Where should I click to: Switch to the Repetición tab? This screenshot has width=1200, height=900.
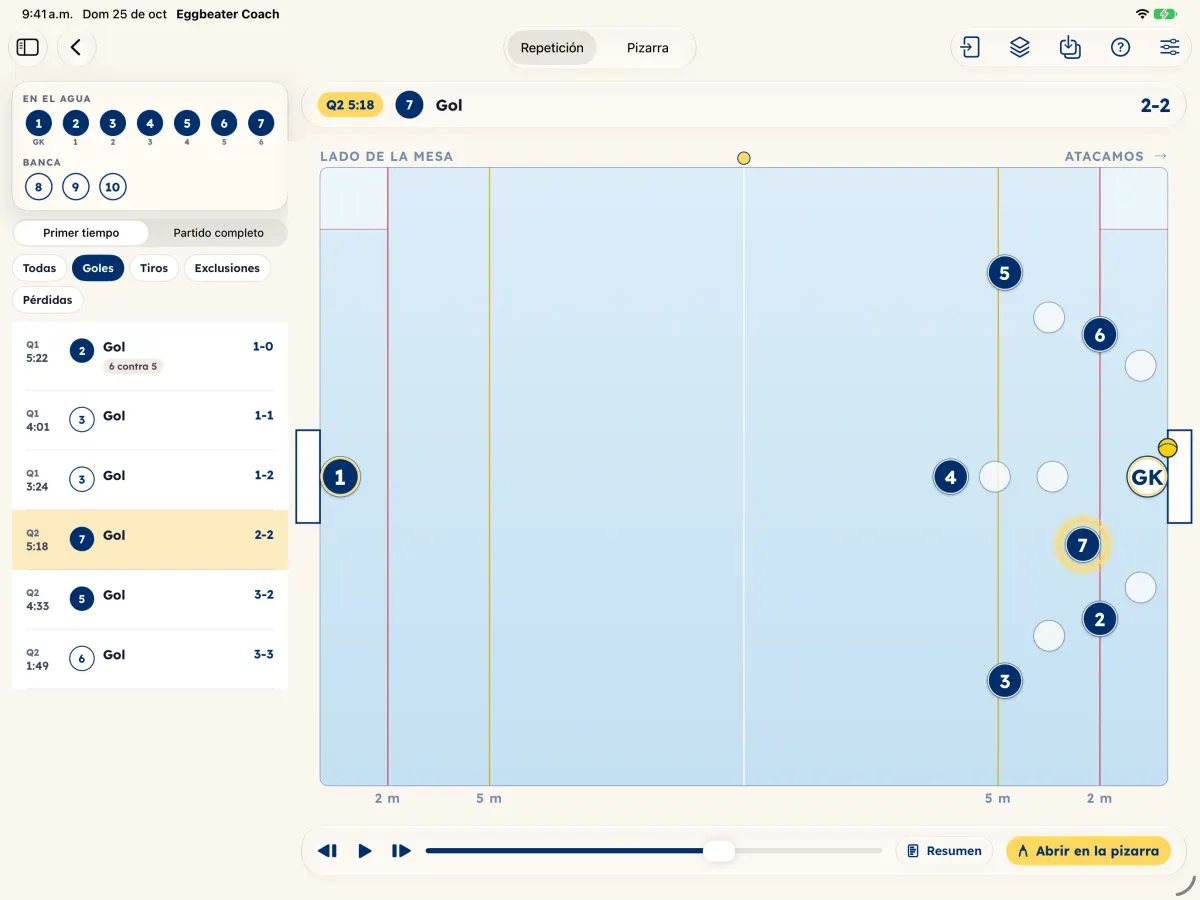point(552,47)
